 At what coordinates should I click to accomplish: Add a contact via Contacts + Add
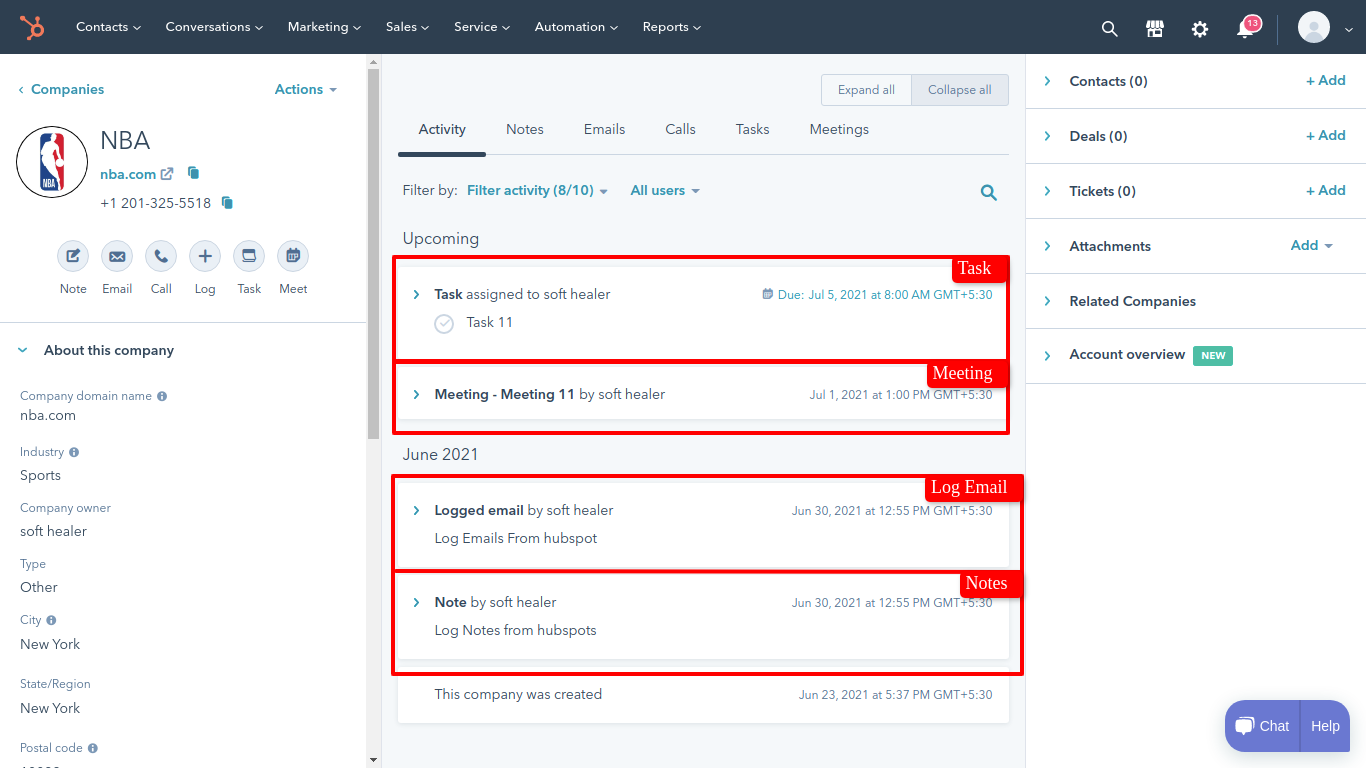pos(1326,81)
